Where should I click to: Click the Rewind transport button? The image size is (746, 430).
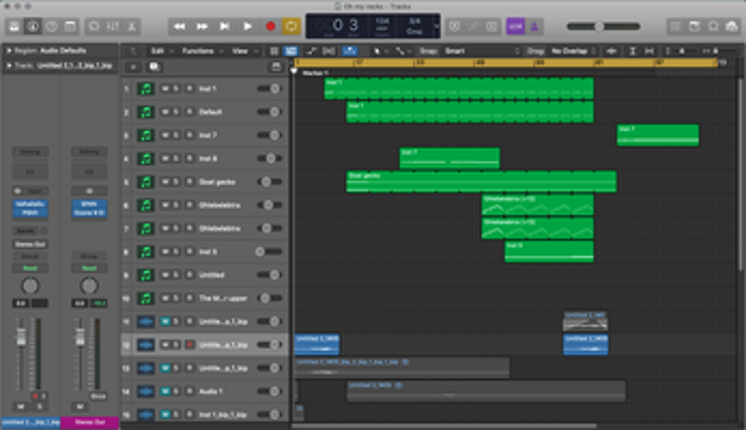tap(179, 27)
